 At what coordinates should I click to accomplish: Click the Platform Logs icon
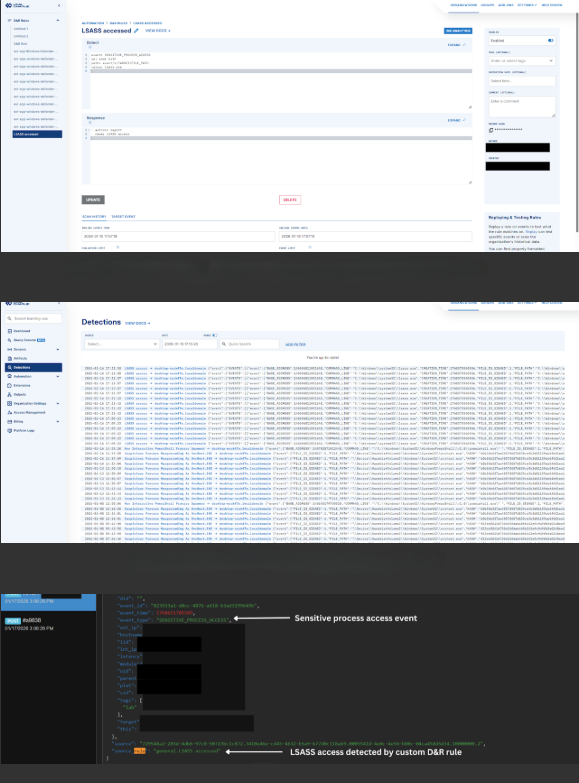[9, 430]
